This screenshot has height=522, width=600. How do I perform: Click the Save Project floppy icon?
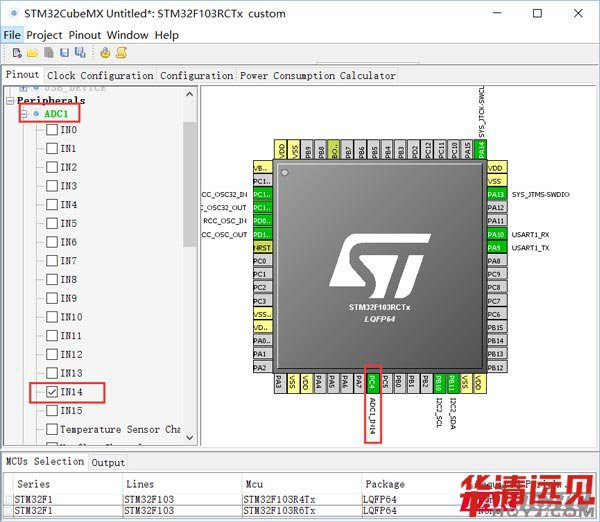click(64, 53)
